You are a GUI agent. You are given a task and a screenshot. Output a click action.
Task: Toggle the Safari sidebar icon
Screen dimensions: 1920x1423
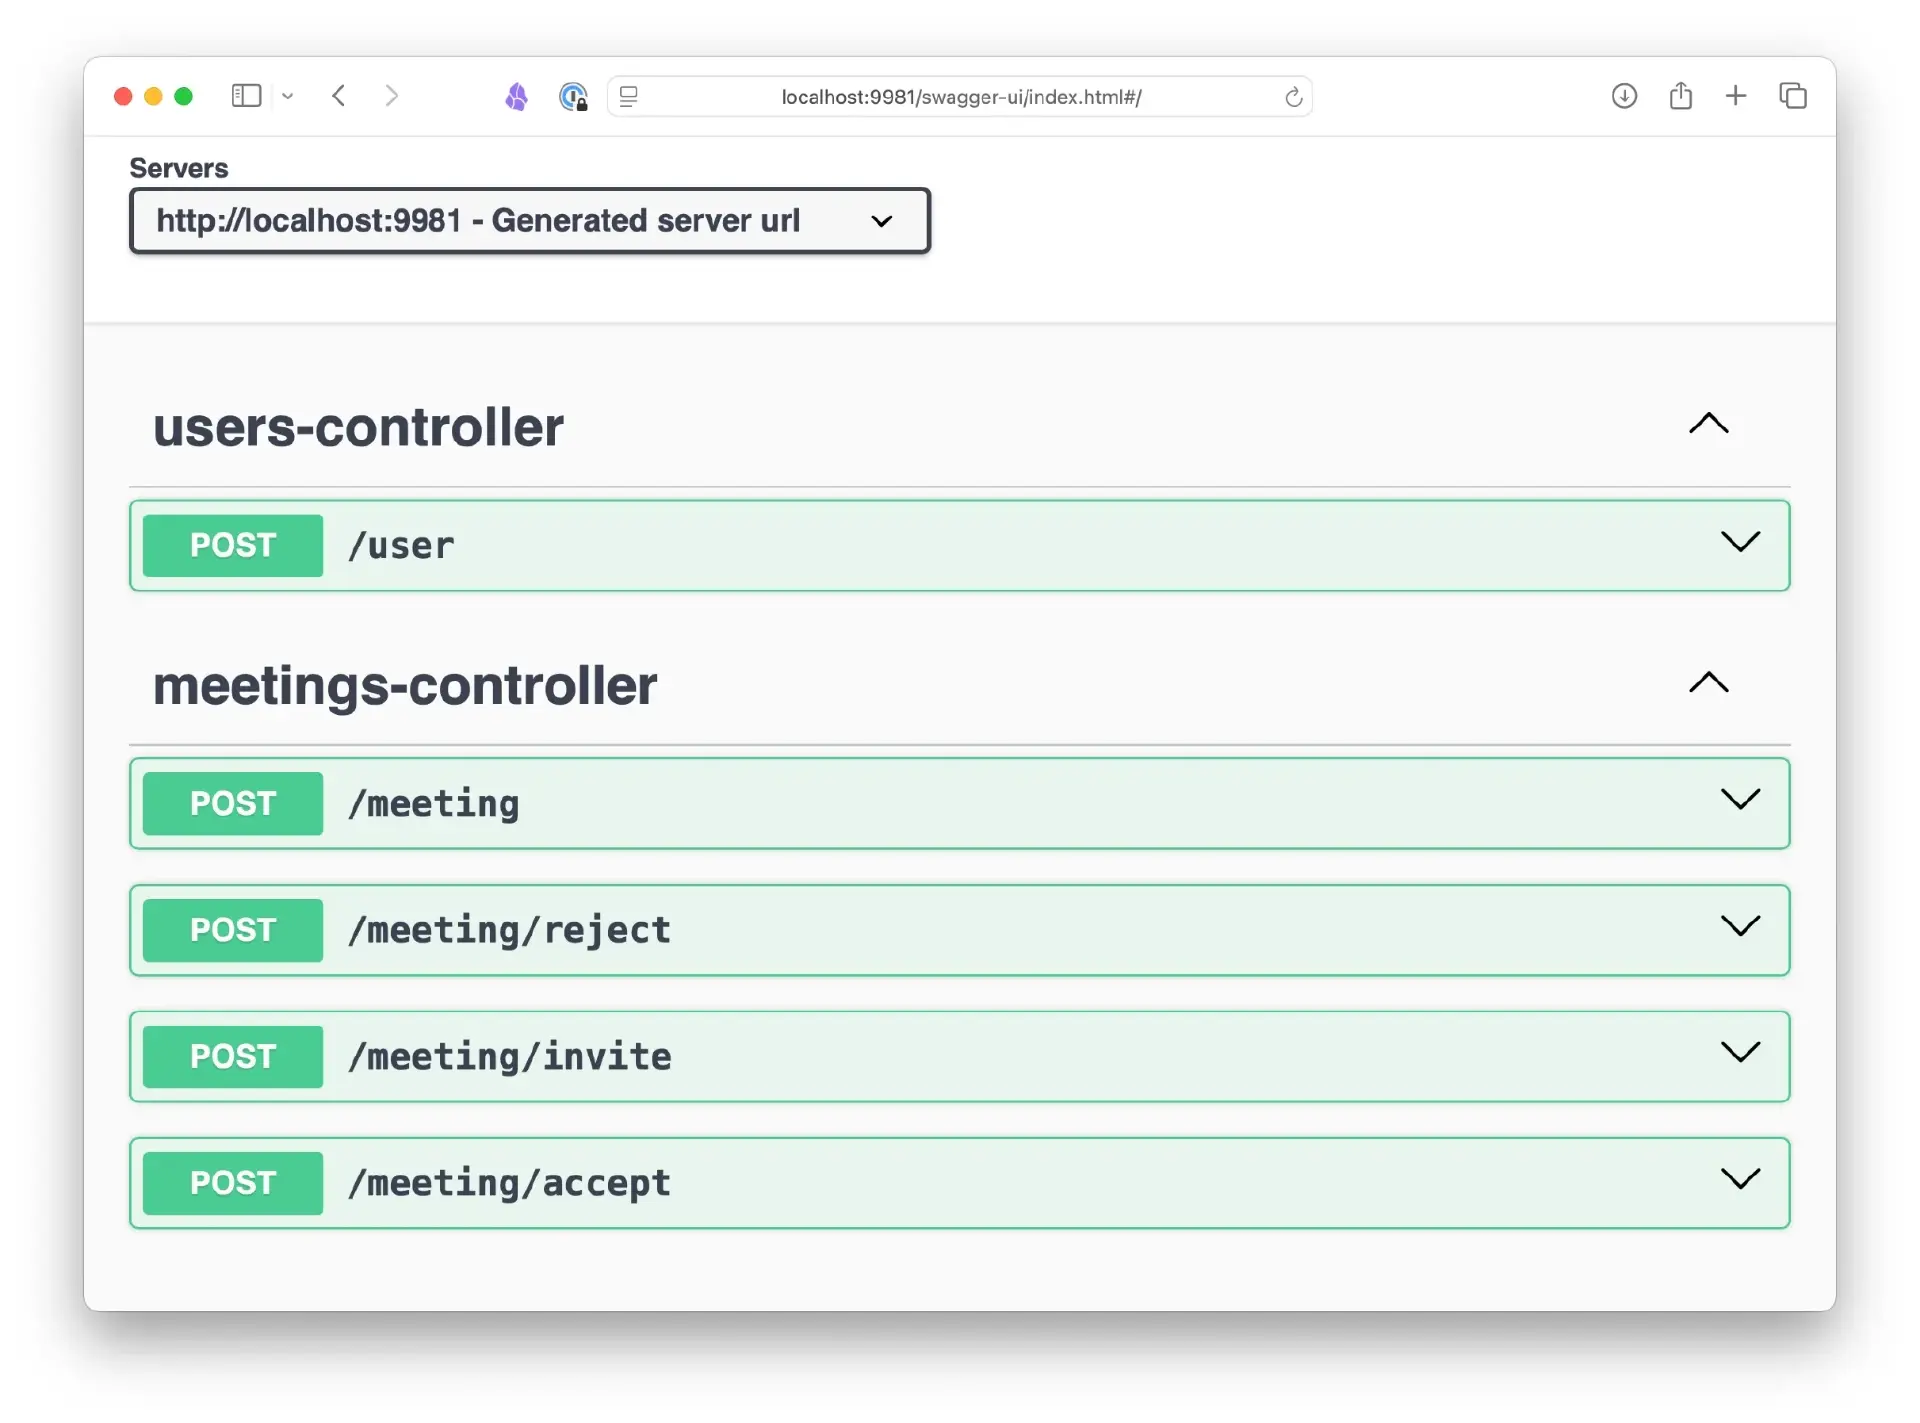pos(246,96)
